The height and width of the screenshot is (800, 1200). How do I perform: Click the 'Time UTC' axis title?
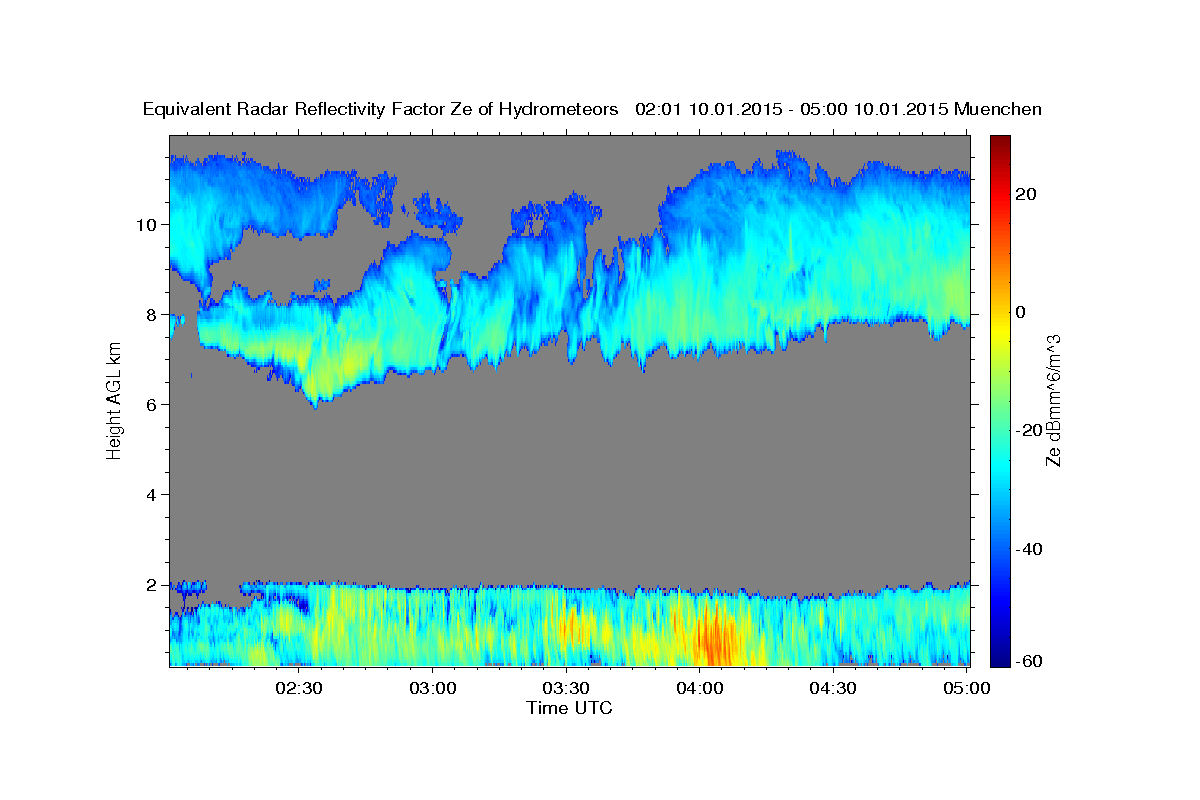[569, 708]
